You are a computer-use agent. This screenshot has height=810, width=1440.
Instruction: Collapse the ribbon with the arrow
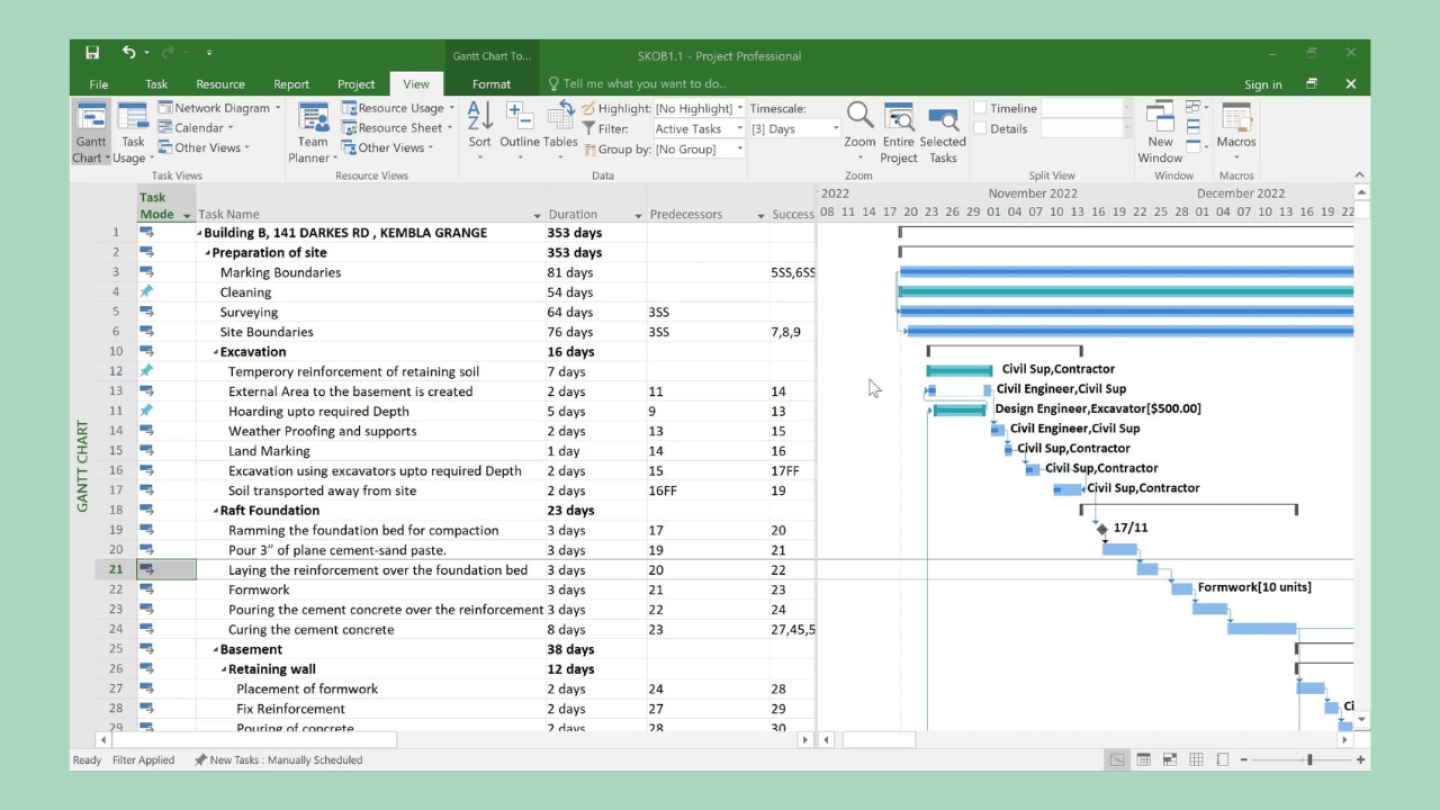pyautogui.click(x=1359, y=175)
